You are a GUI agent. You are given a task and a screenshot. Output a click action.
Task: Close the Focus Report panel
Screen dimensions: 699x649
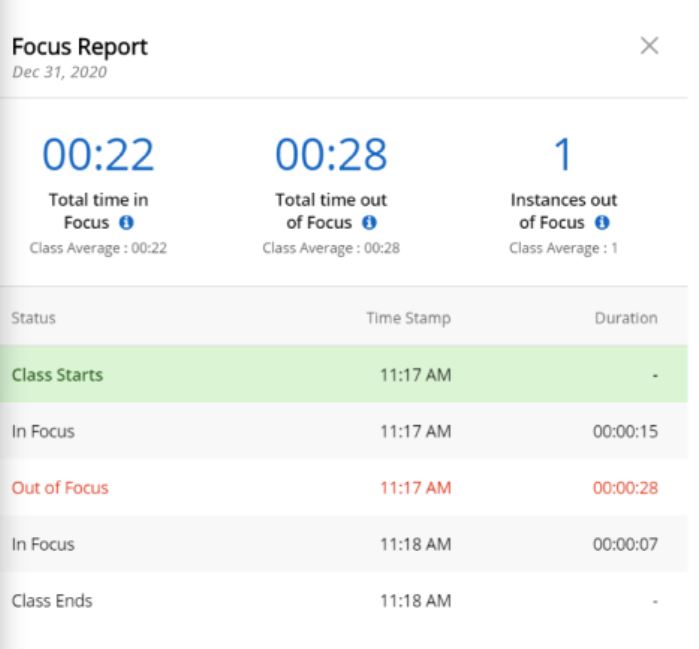click(x=649, y=47)
